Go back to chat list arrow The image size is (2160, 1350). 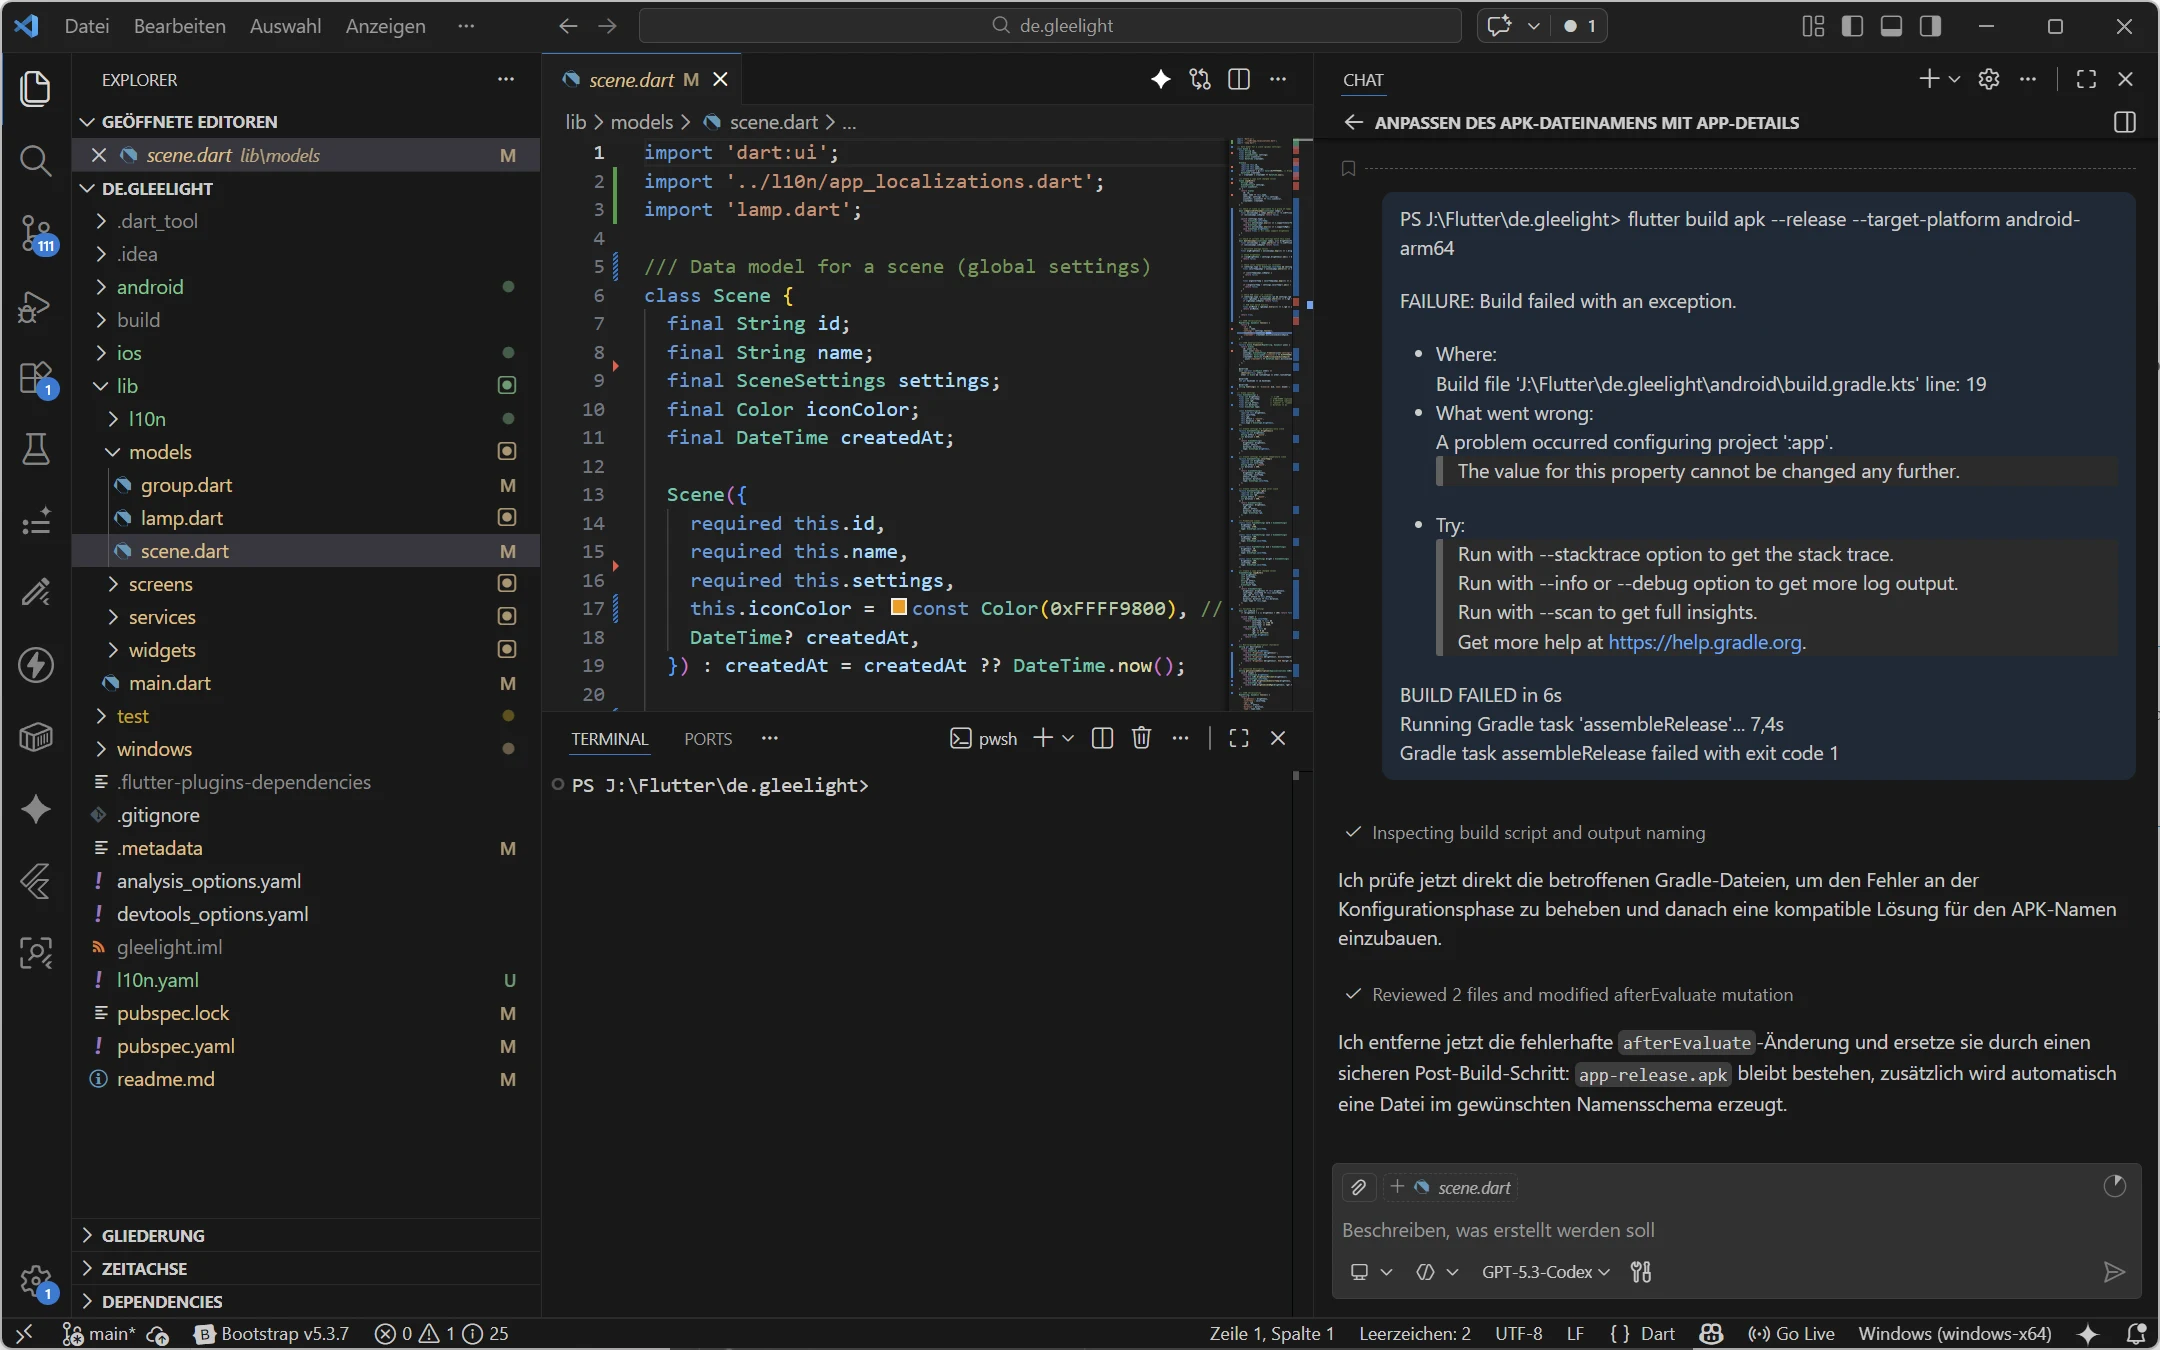1354,122
